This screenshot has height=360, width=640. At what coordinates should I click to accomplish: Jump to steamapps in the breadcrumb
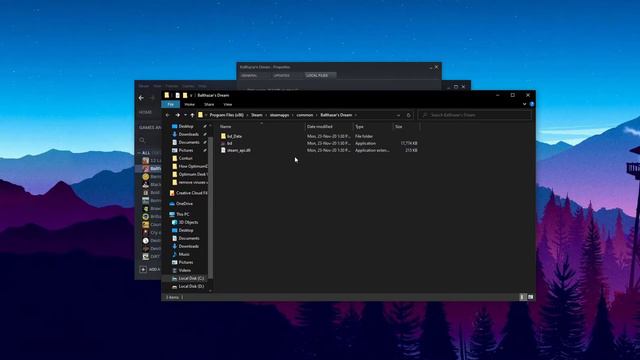click(280, 115)
